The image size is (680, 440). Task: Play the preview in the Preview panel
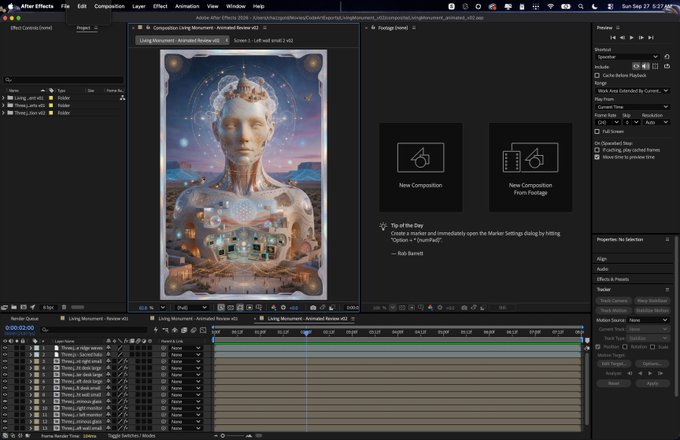pyautogui.click(x=631, y=38)
